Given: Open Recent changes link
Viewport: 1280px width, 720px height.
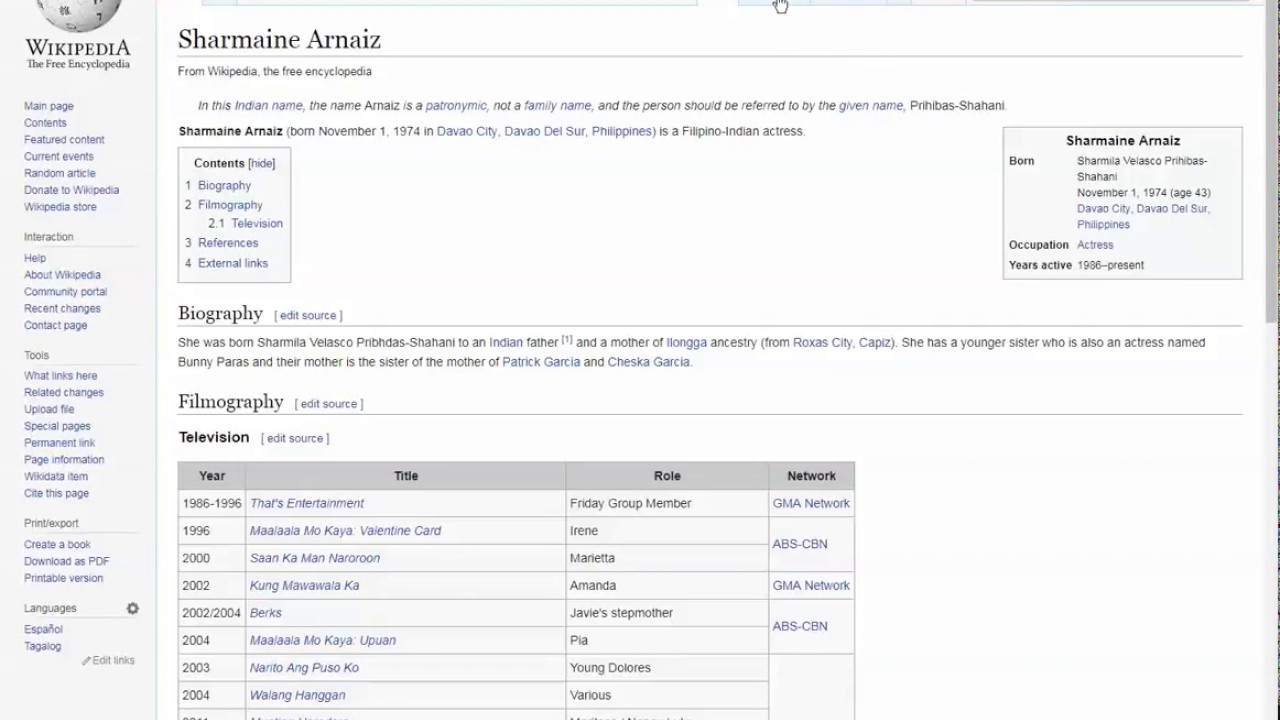Looking at the screenshot, I should [x=62, y=309].
